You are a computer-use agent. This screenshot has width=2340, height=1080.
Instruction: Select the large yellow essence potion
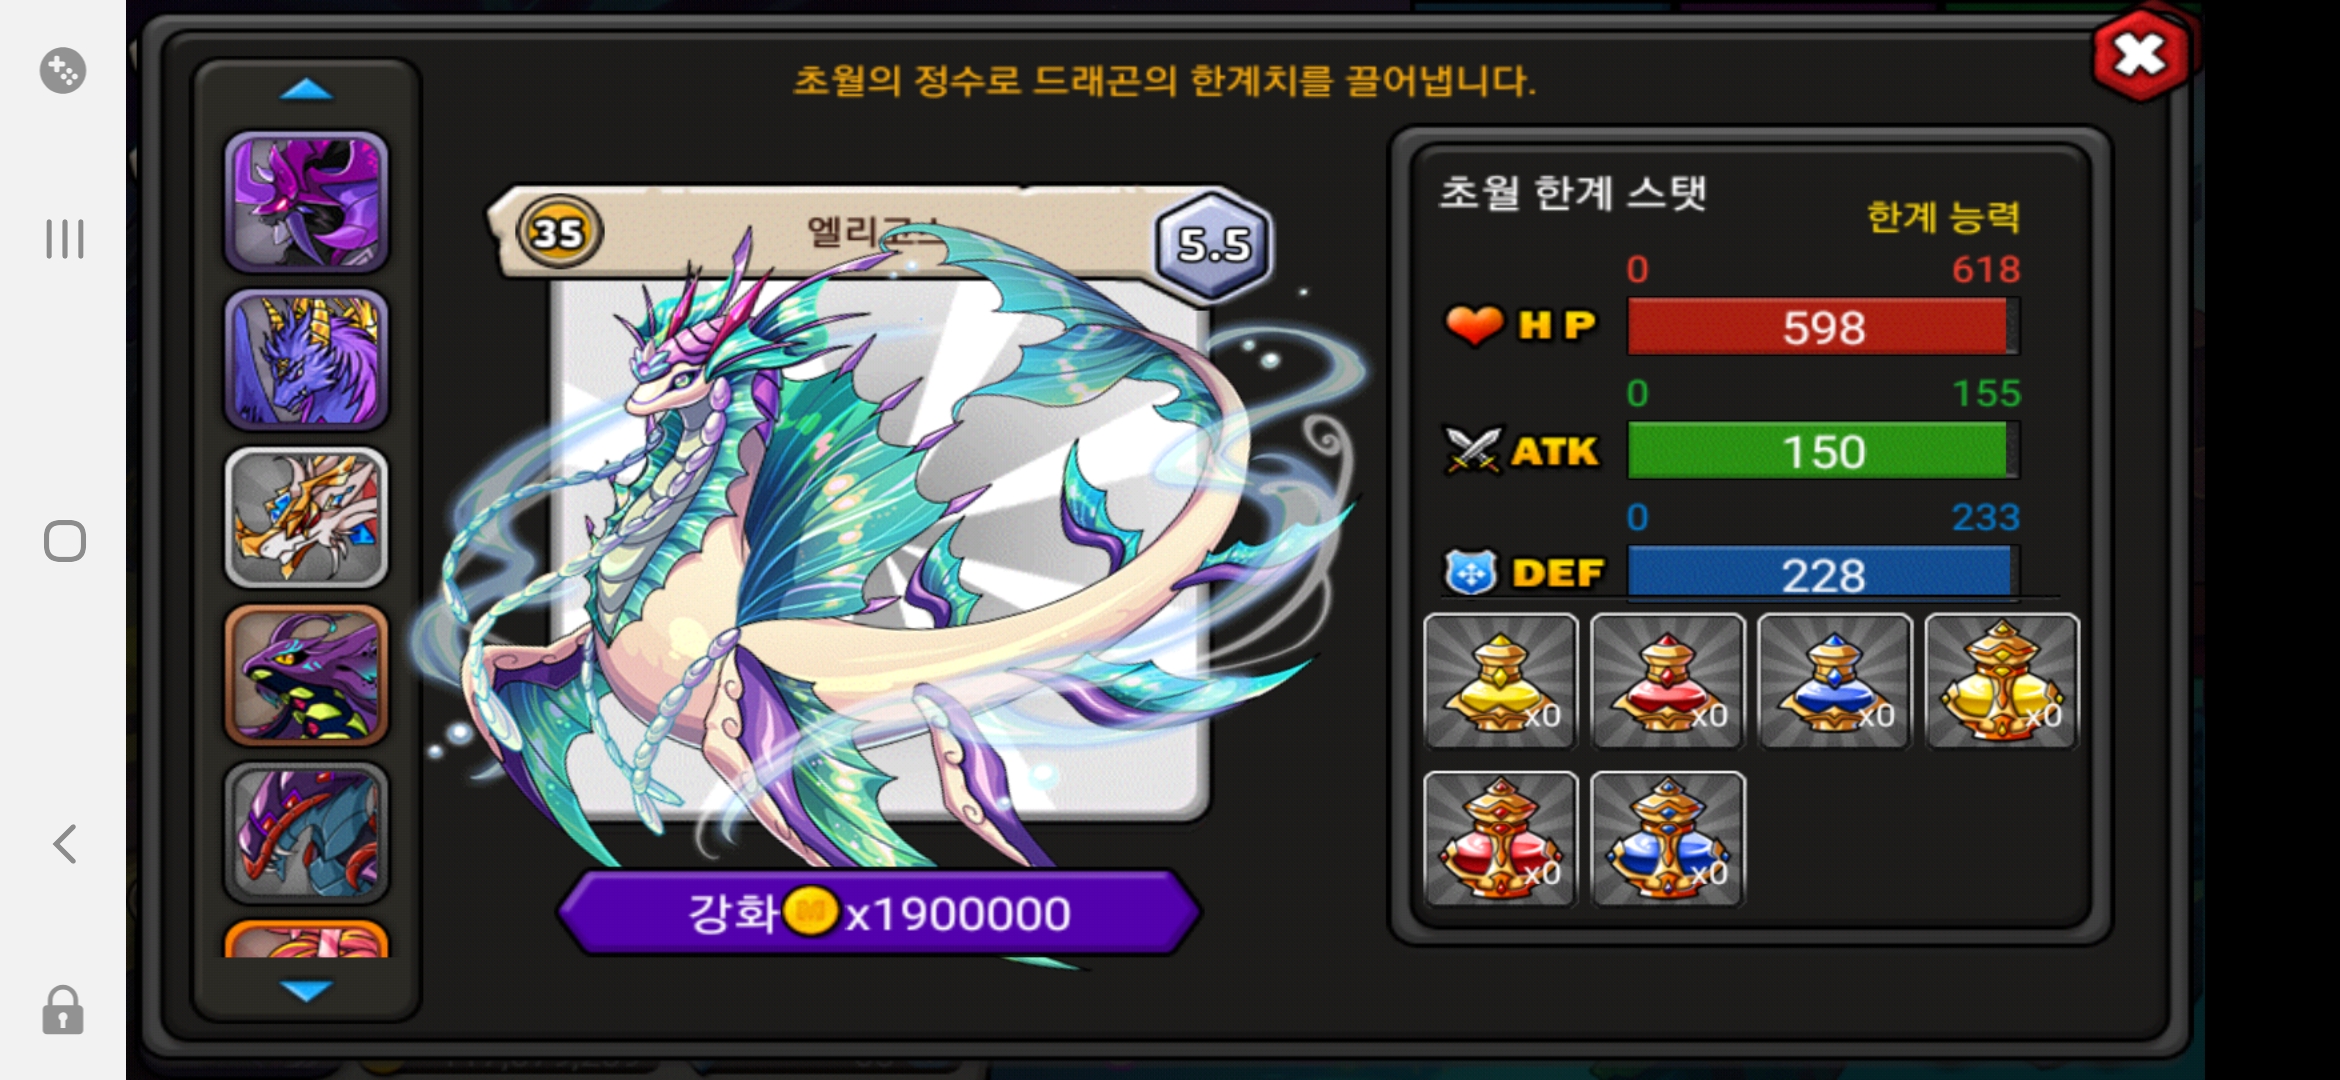tap(2002, 682)
